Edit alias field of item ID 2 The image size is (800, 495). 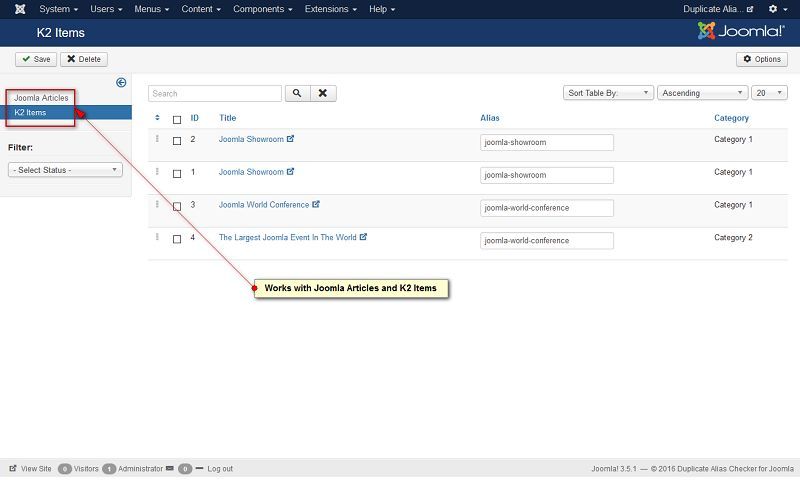point(546,142)
